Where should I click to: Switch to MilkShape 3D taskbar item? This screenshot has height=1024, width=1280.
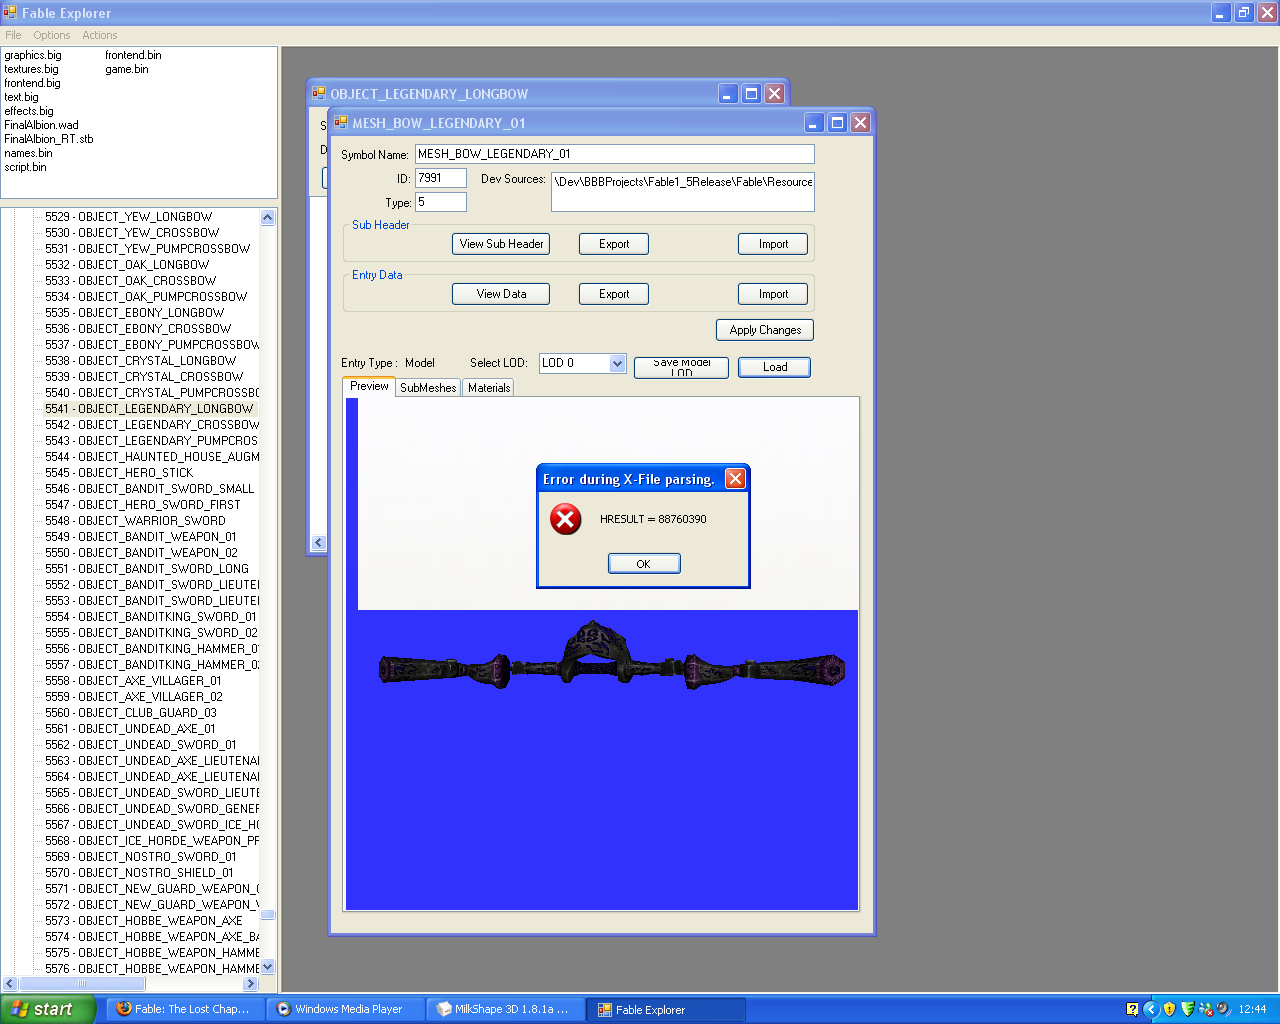click(506, 1009)
